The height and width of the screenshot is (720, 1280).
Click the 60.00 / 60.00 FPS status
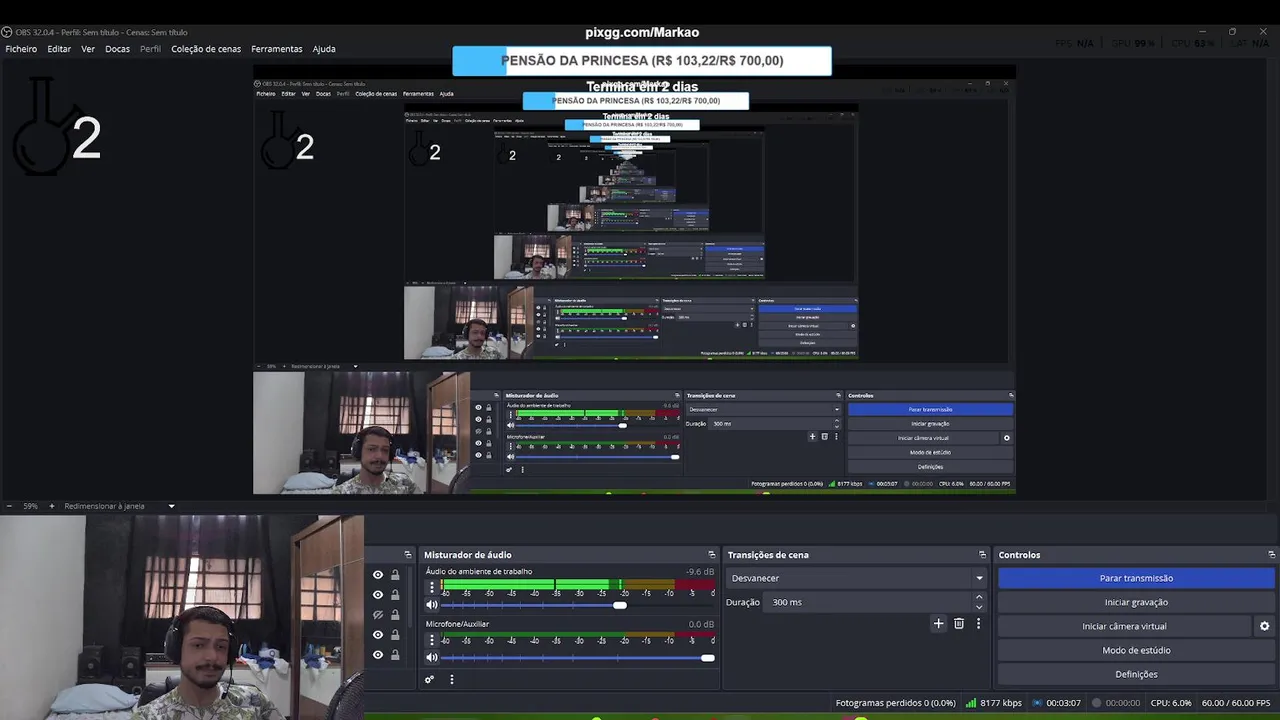click(1236, 703)
